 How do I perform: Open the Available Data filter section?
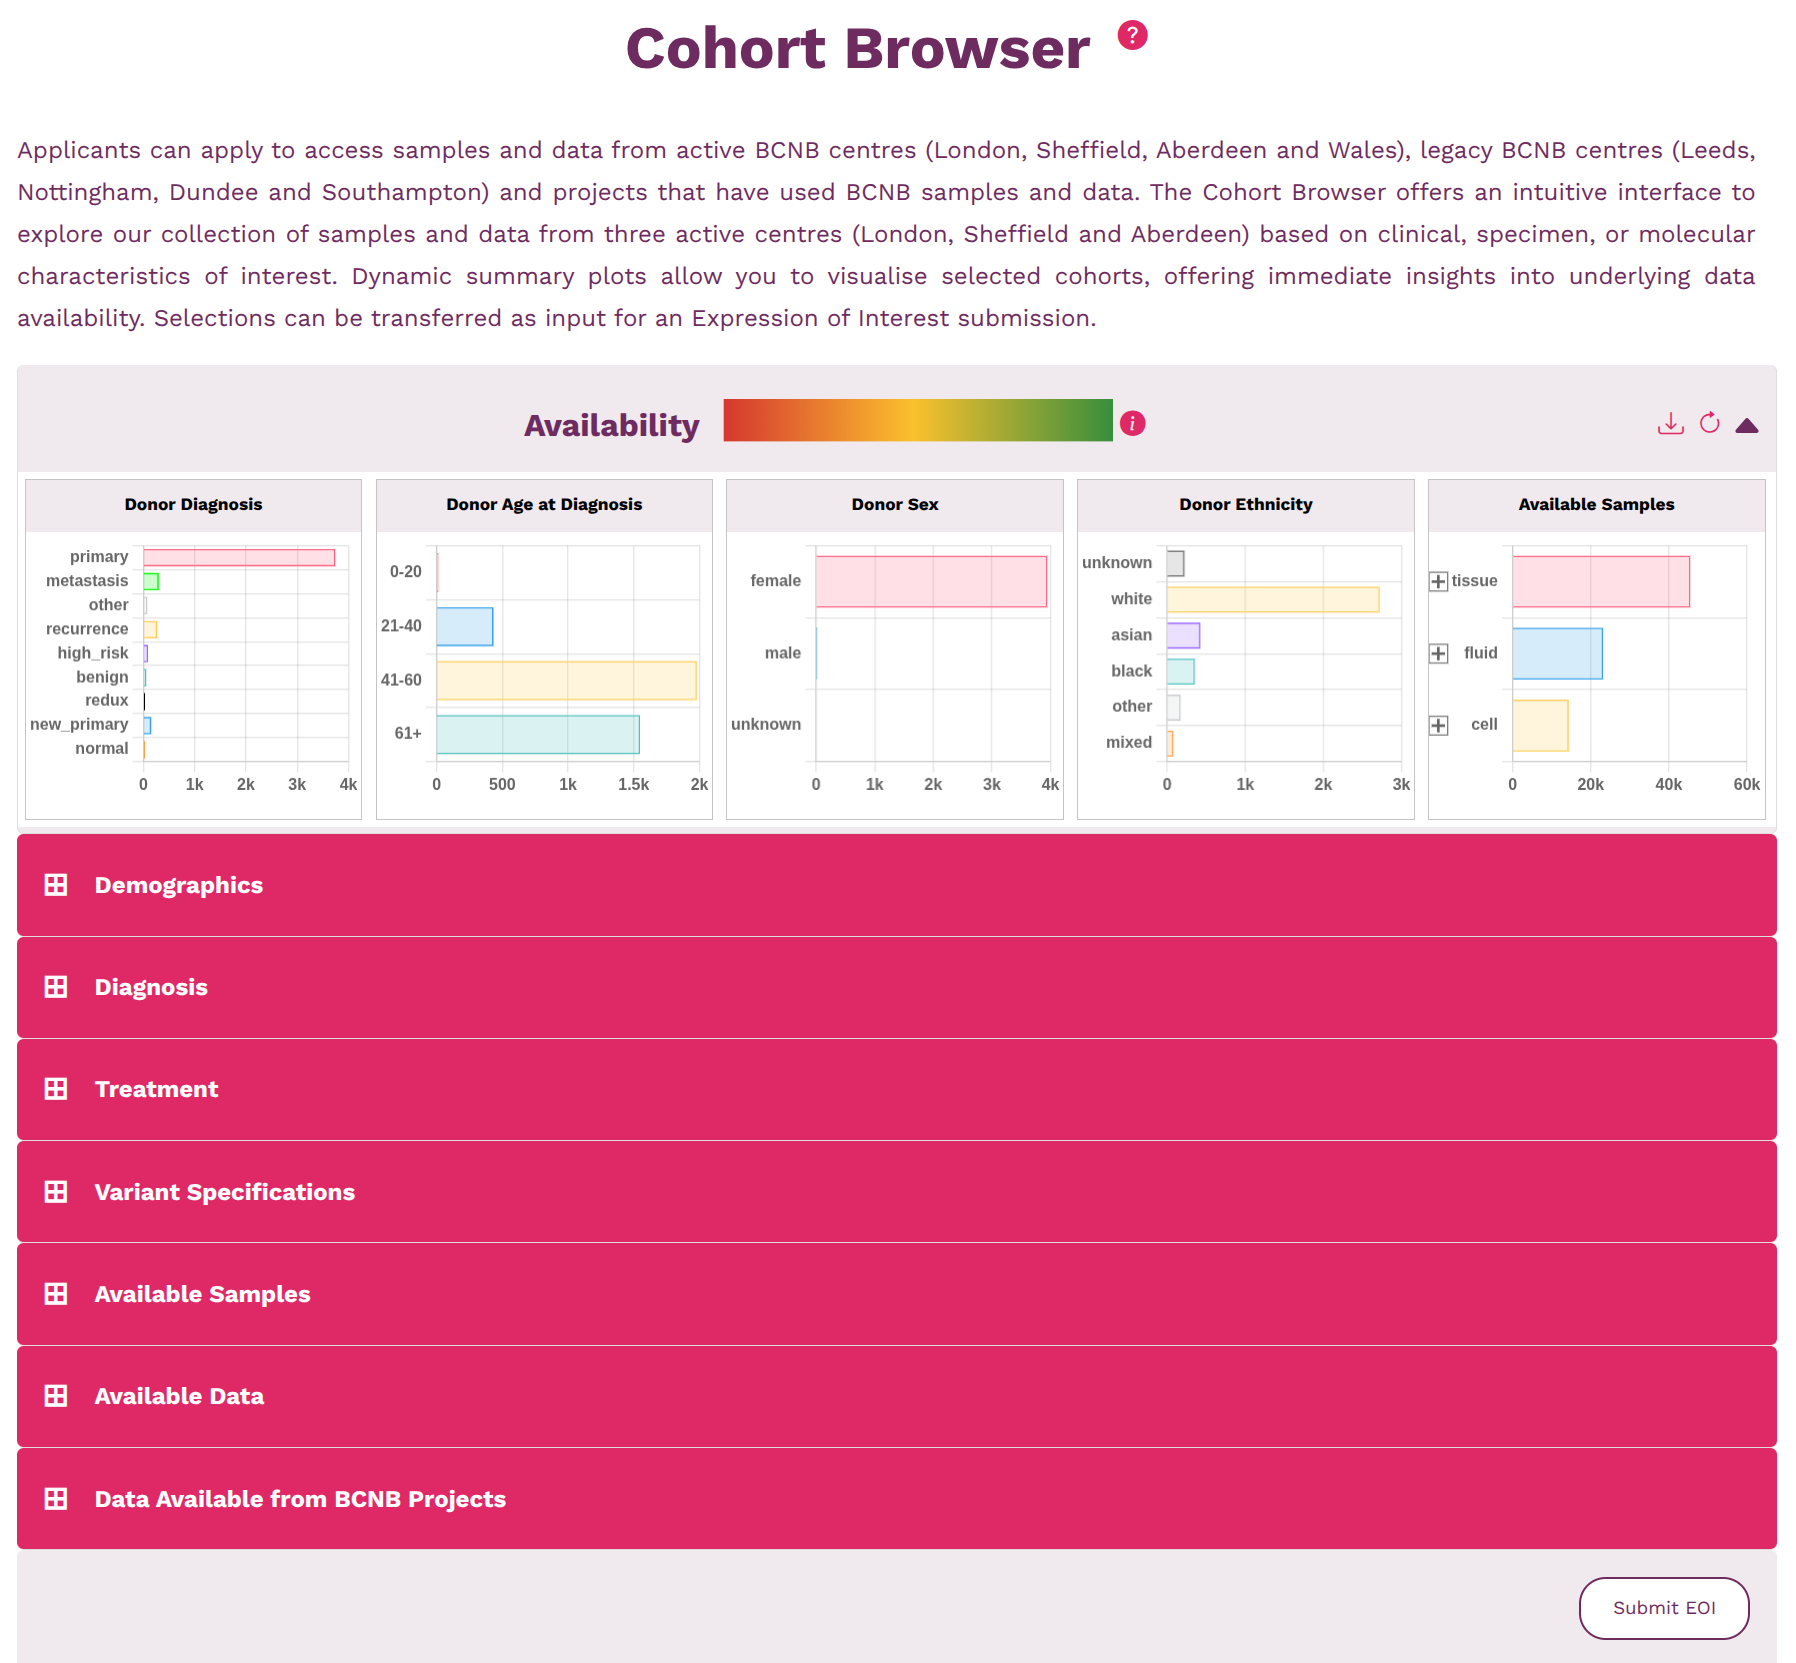click(x=178, y=1396)
